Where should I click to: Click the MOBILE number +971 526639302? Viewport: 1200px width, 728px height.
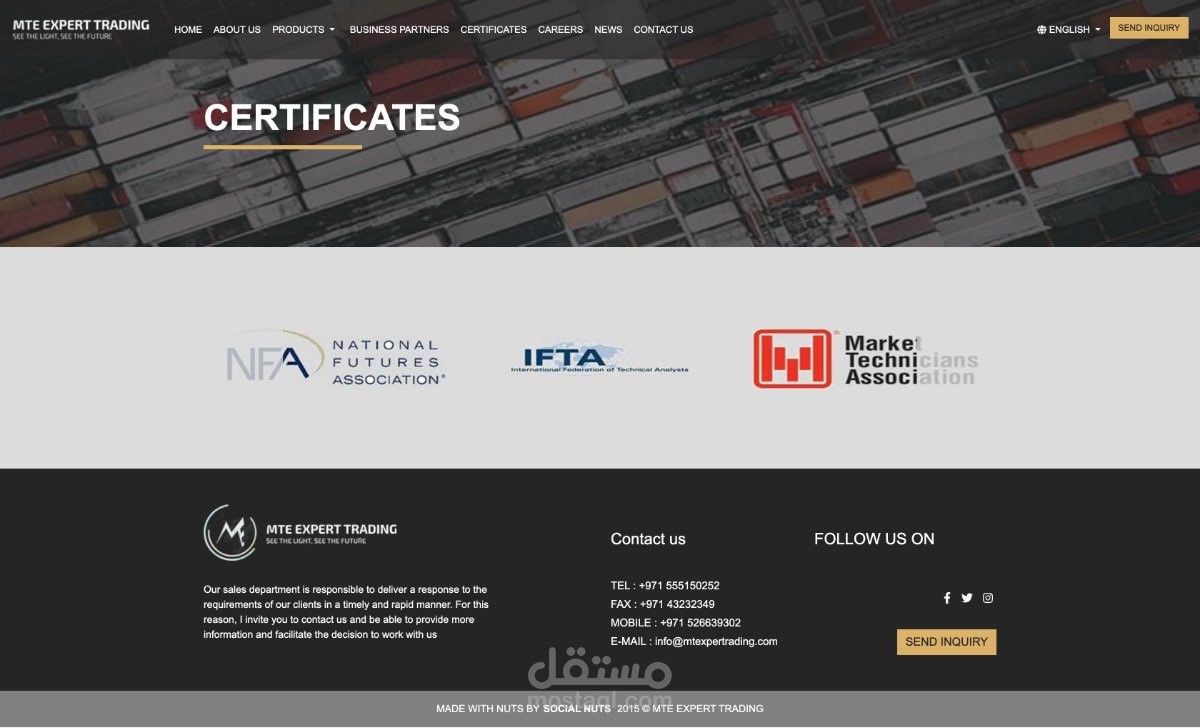700,623
